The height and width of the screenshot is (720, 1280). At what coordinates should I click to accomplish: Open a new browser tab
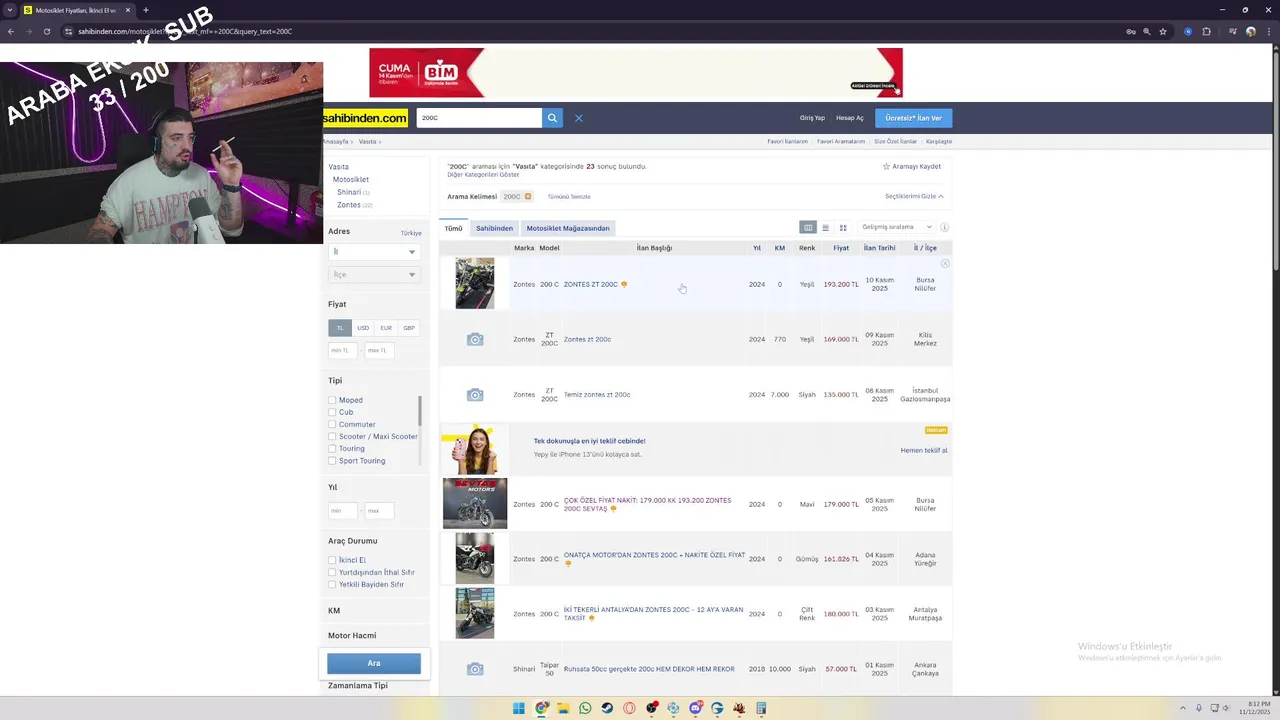pyautogui.click(x=146, y=10)
